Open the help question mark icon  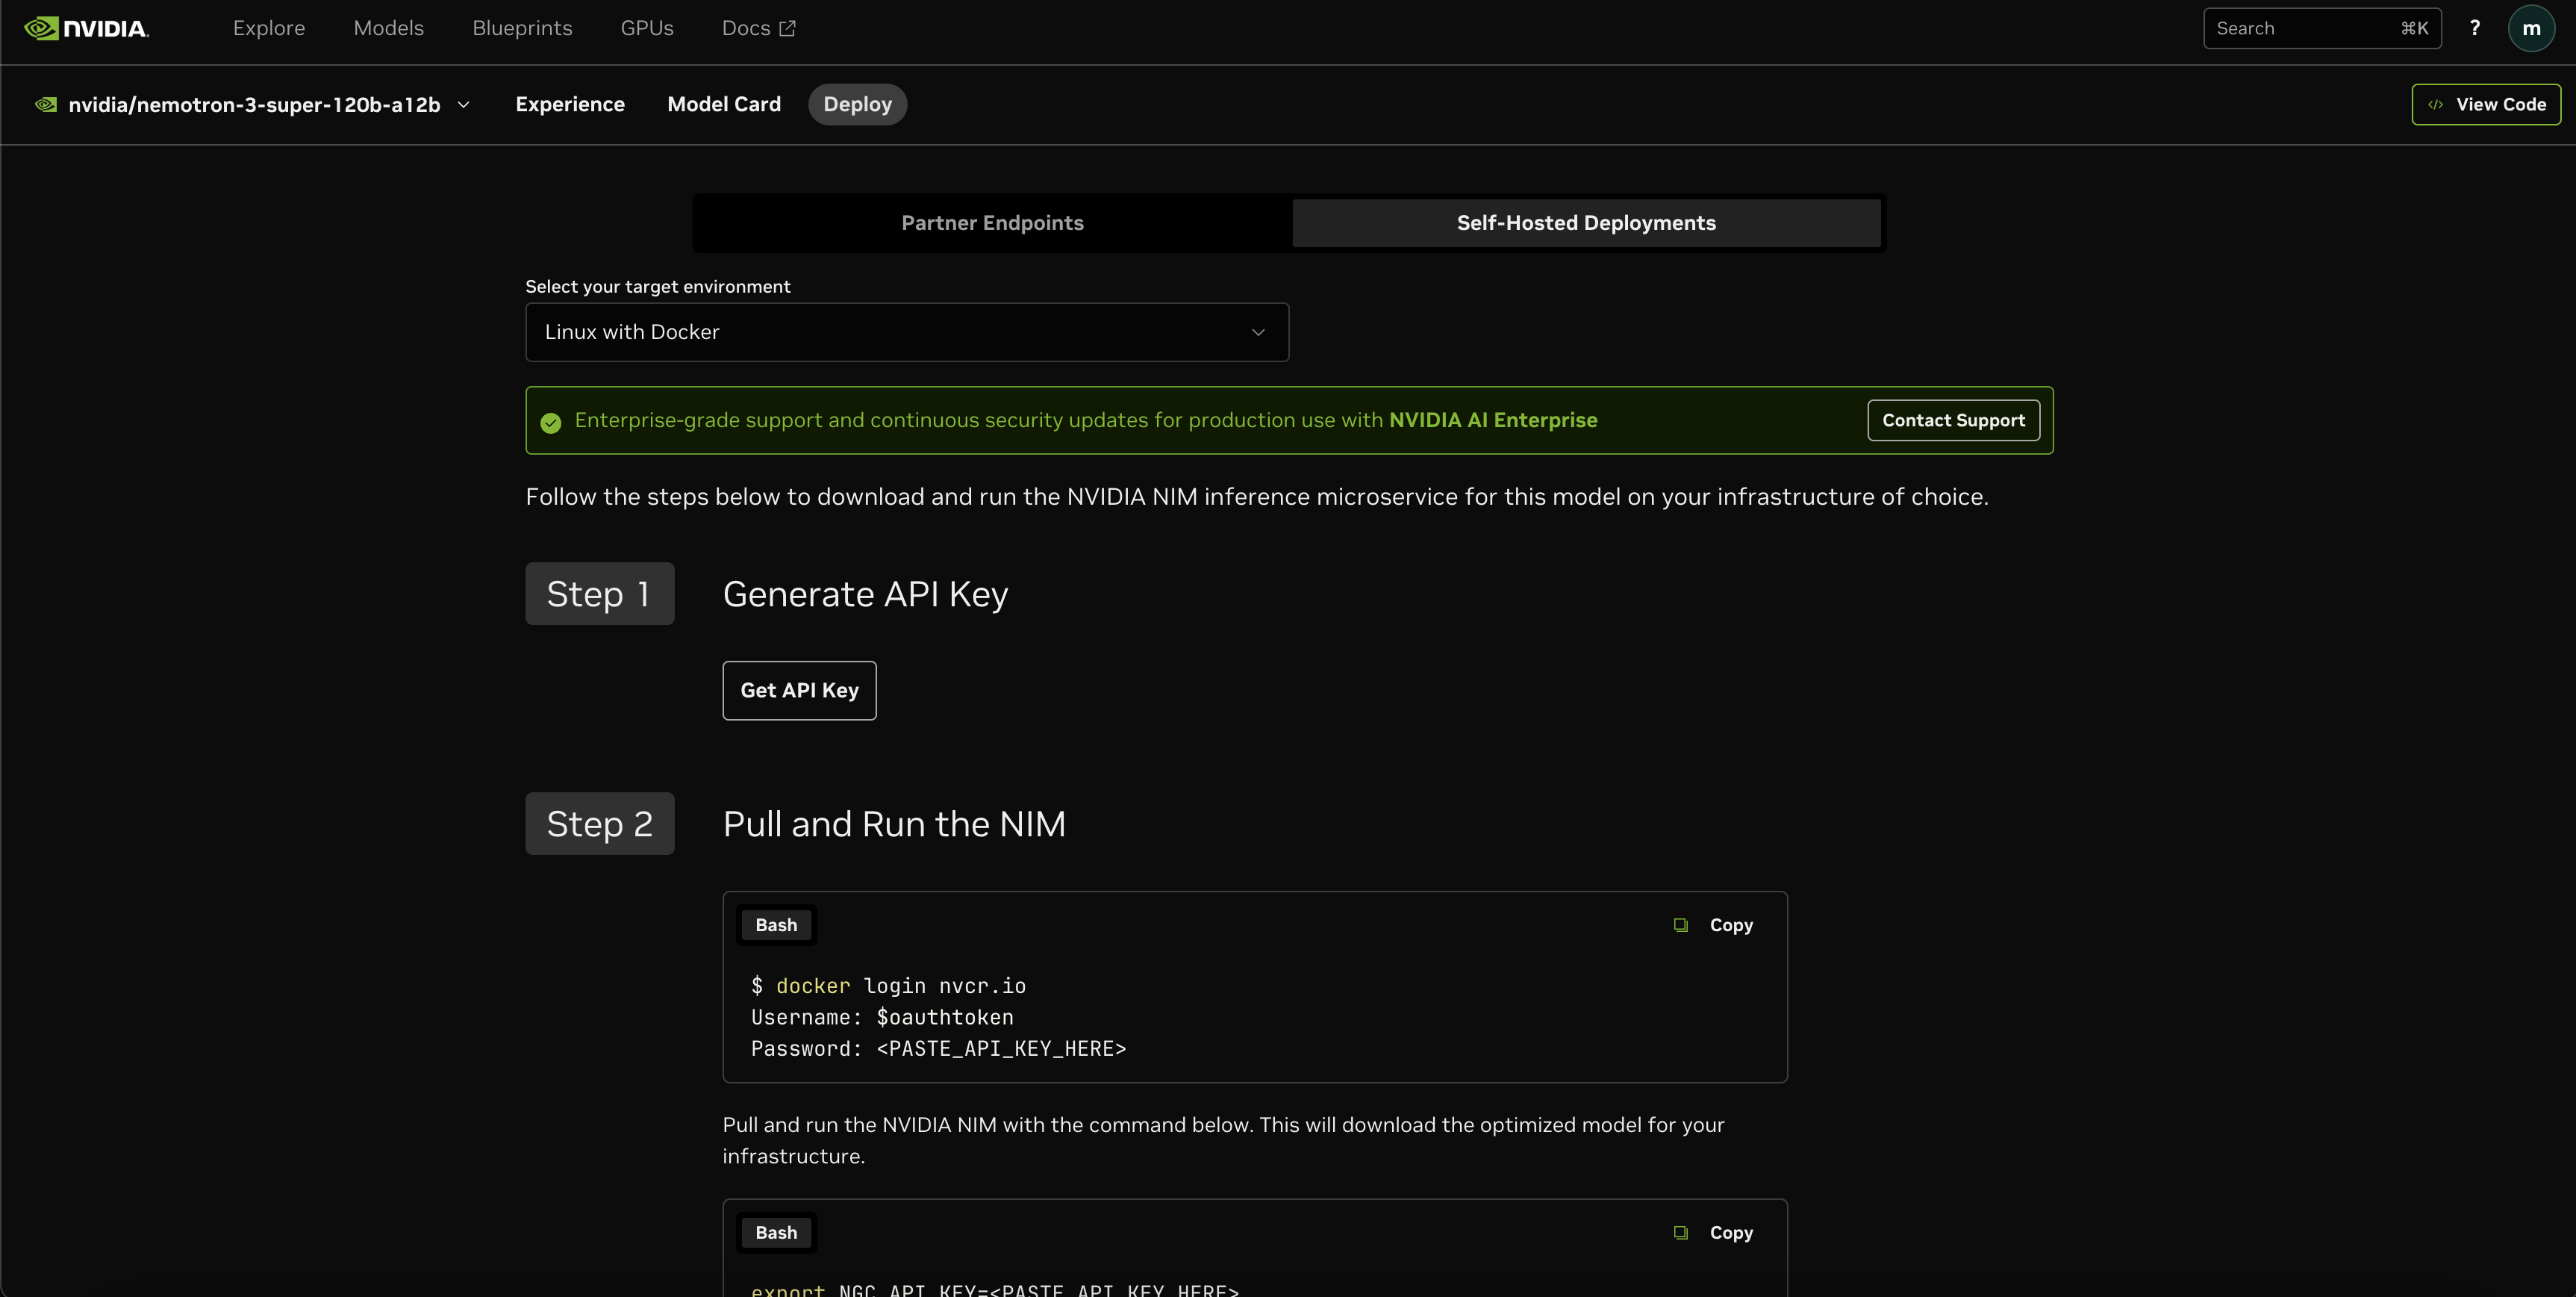click(x=2474, y=28)
